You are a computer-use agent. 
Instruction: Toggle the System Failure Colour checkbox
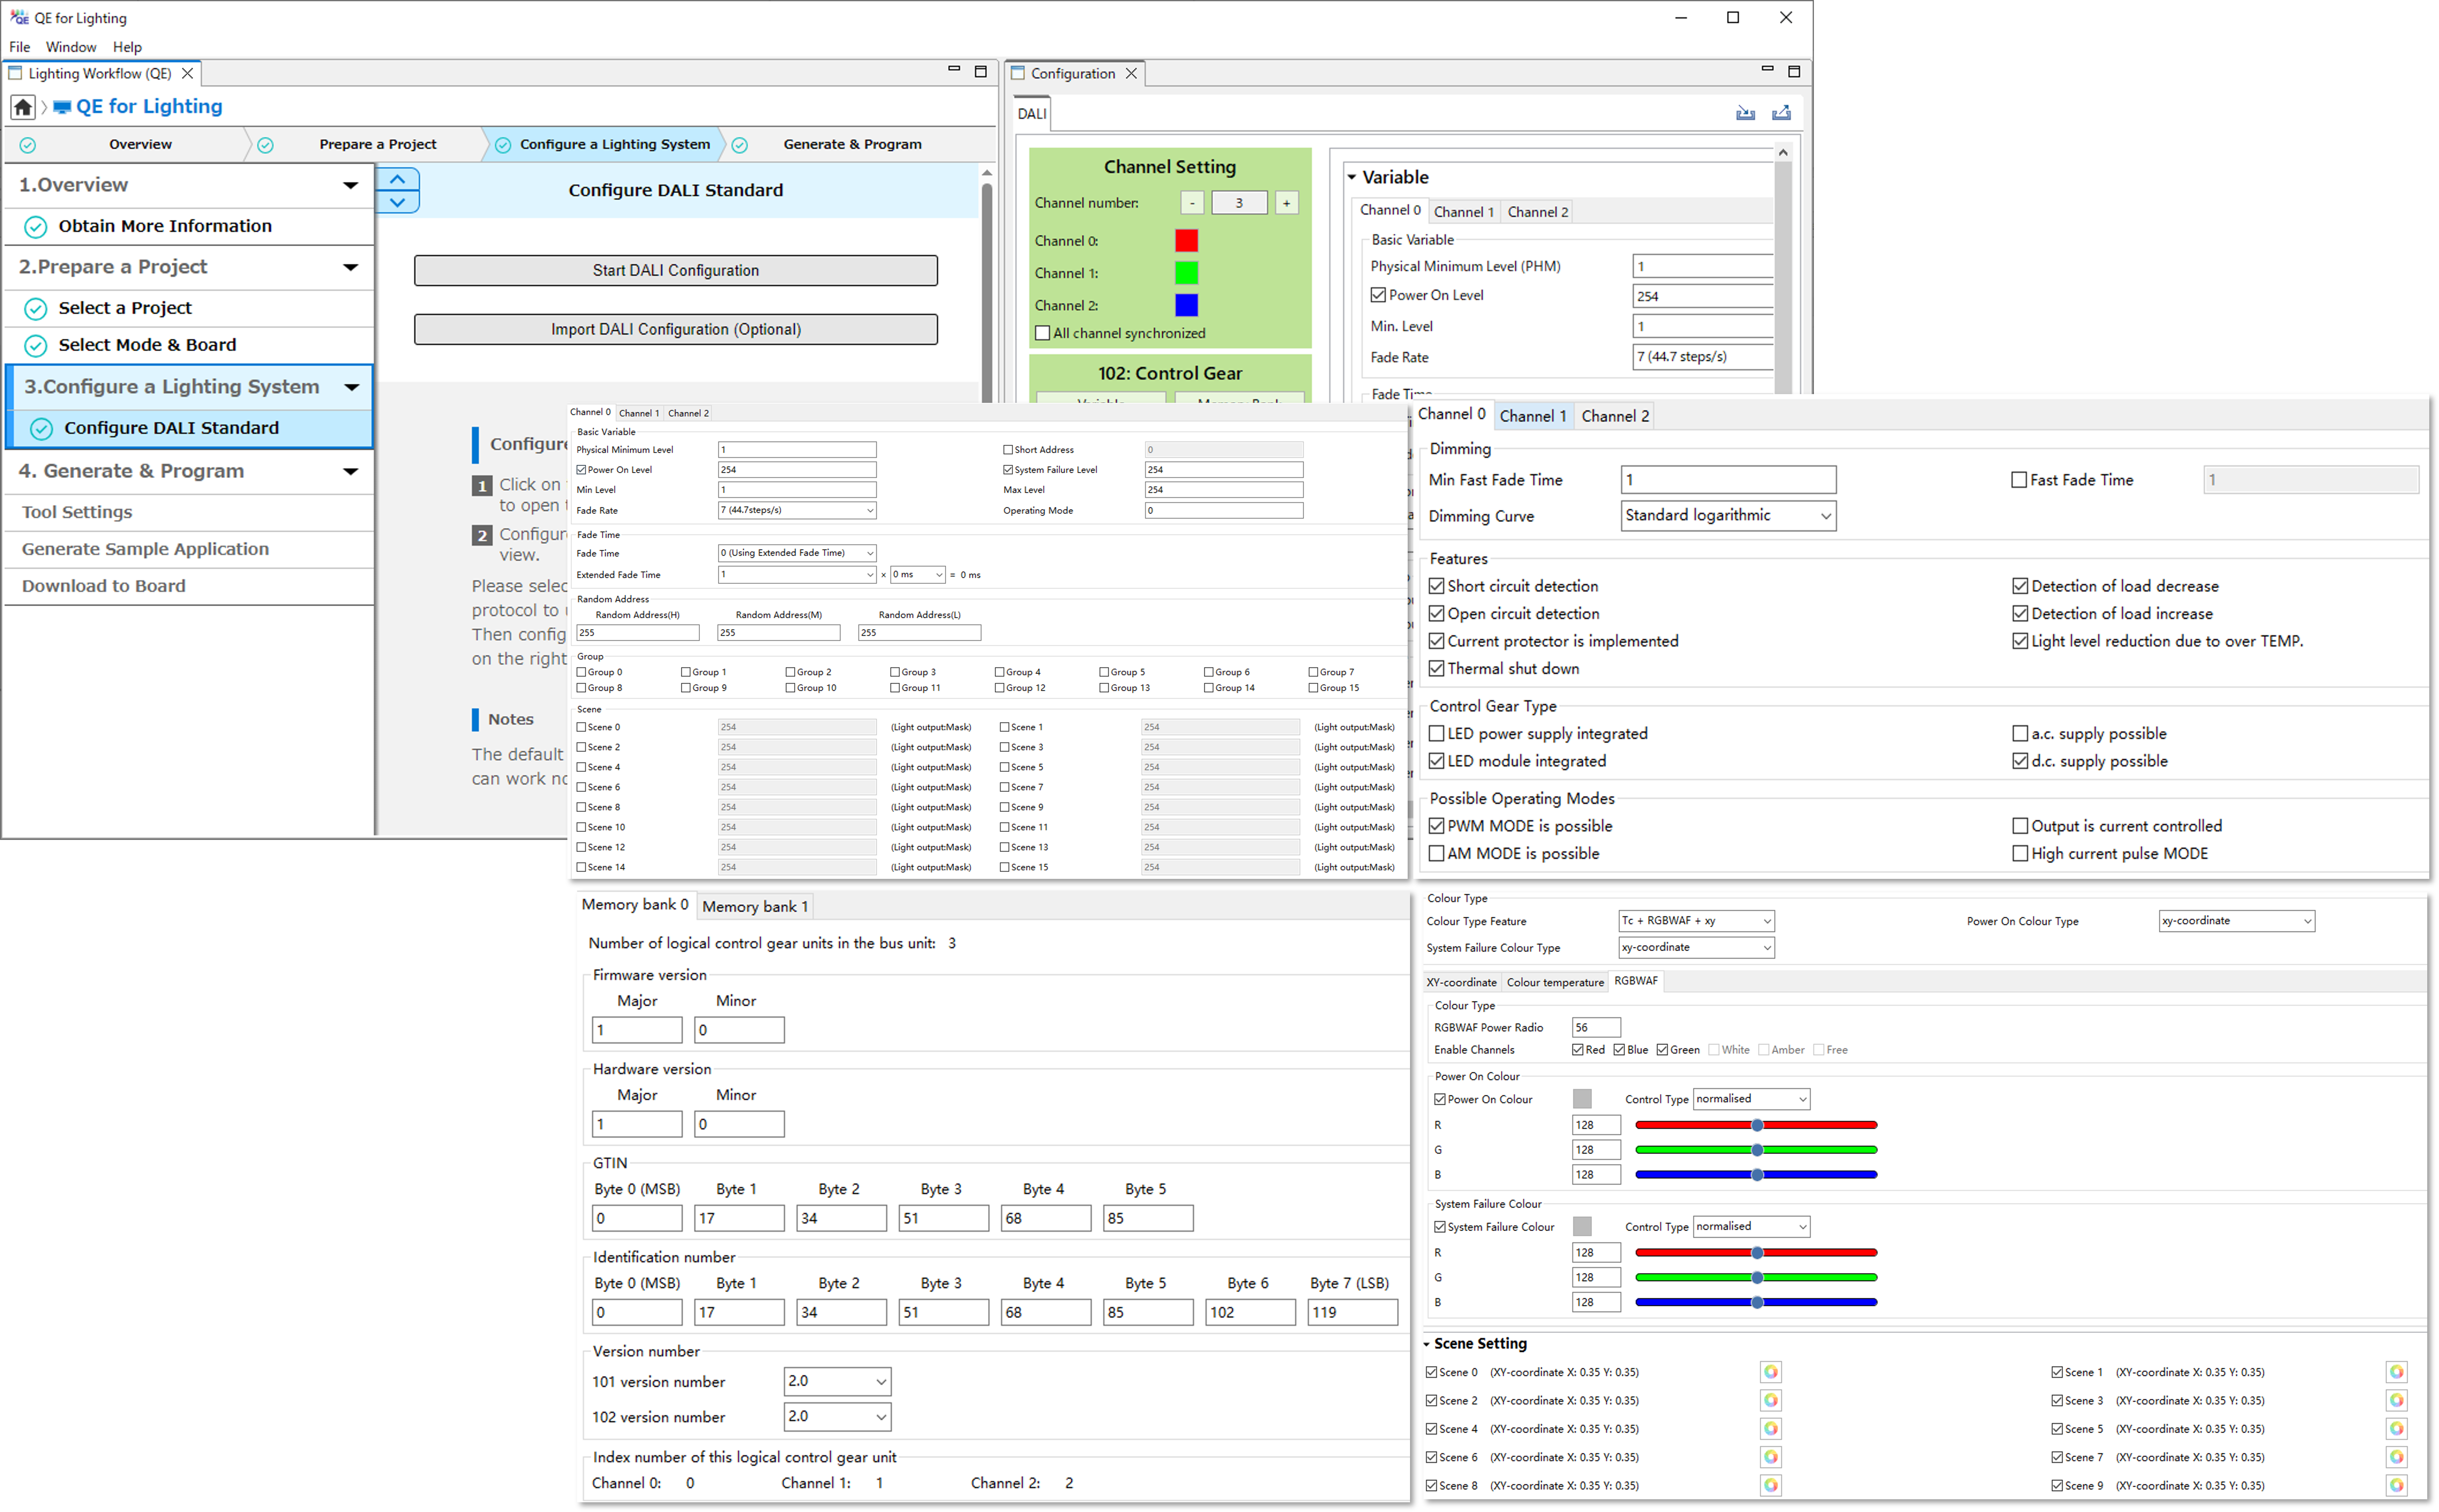1440,1227
